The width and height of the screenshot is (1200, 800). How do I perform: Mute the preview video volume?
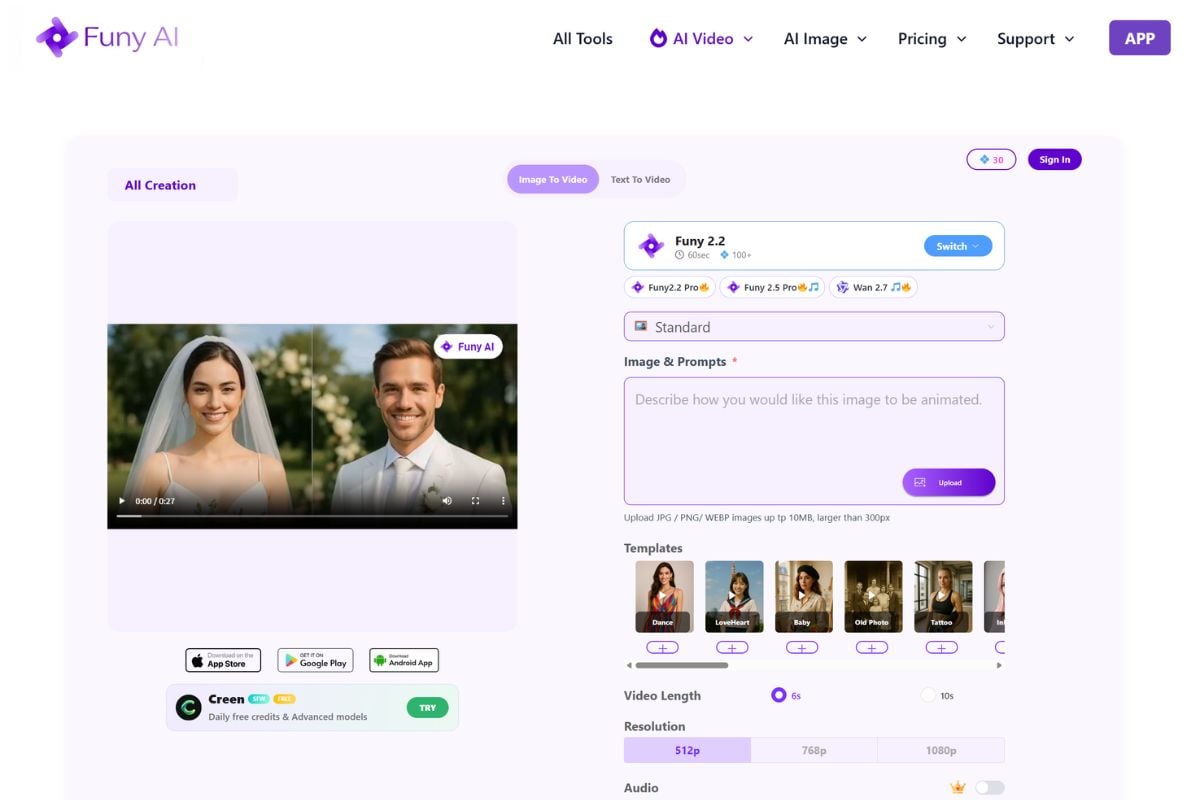[447, 501]
